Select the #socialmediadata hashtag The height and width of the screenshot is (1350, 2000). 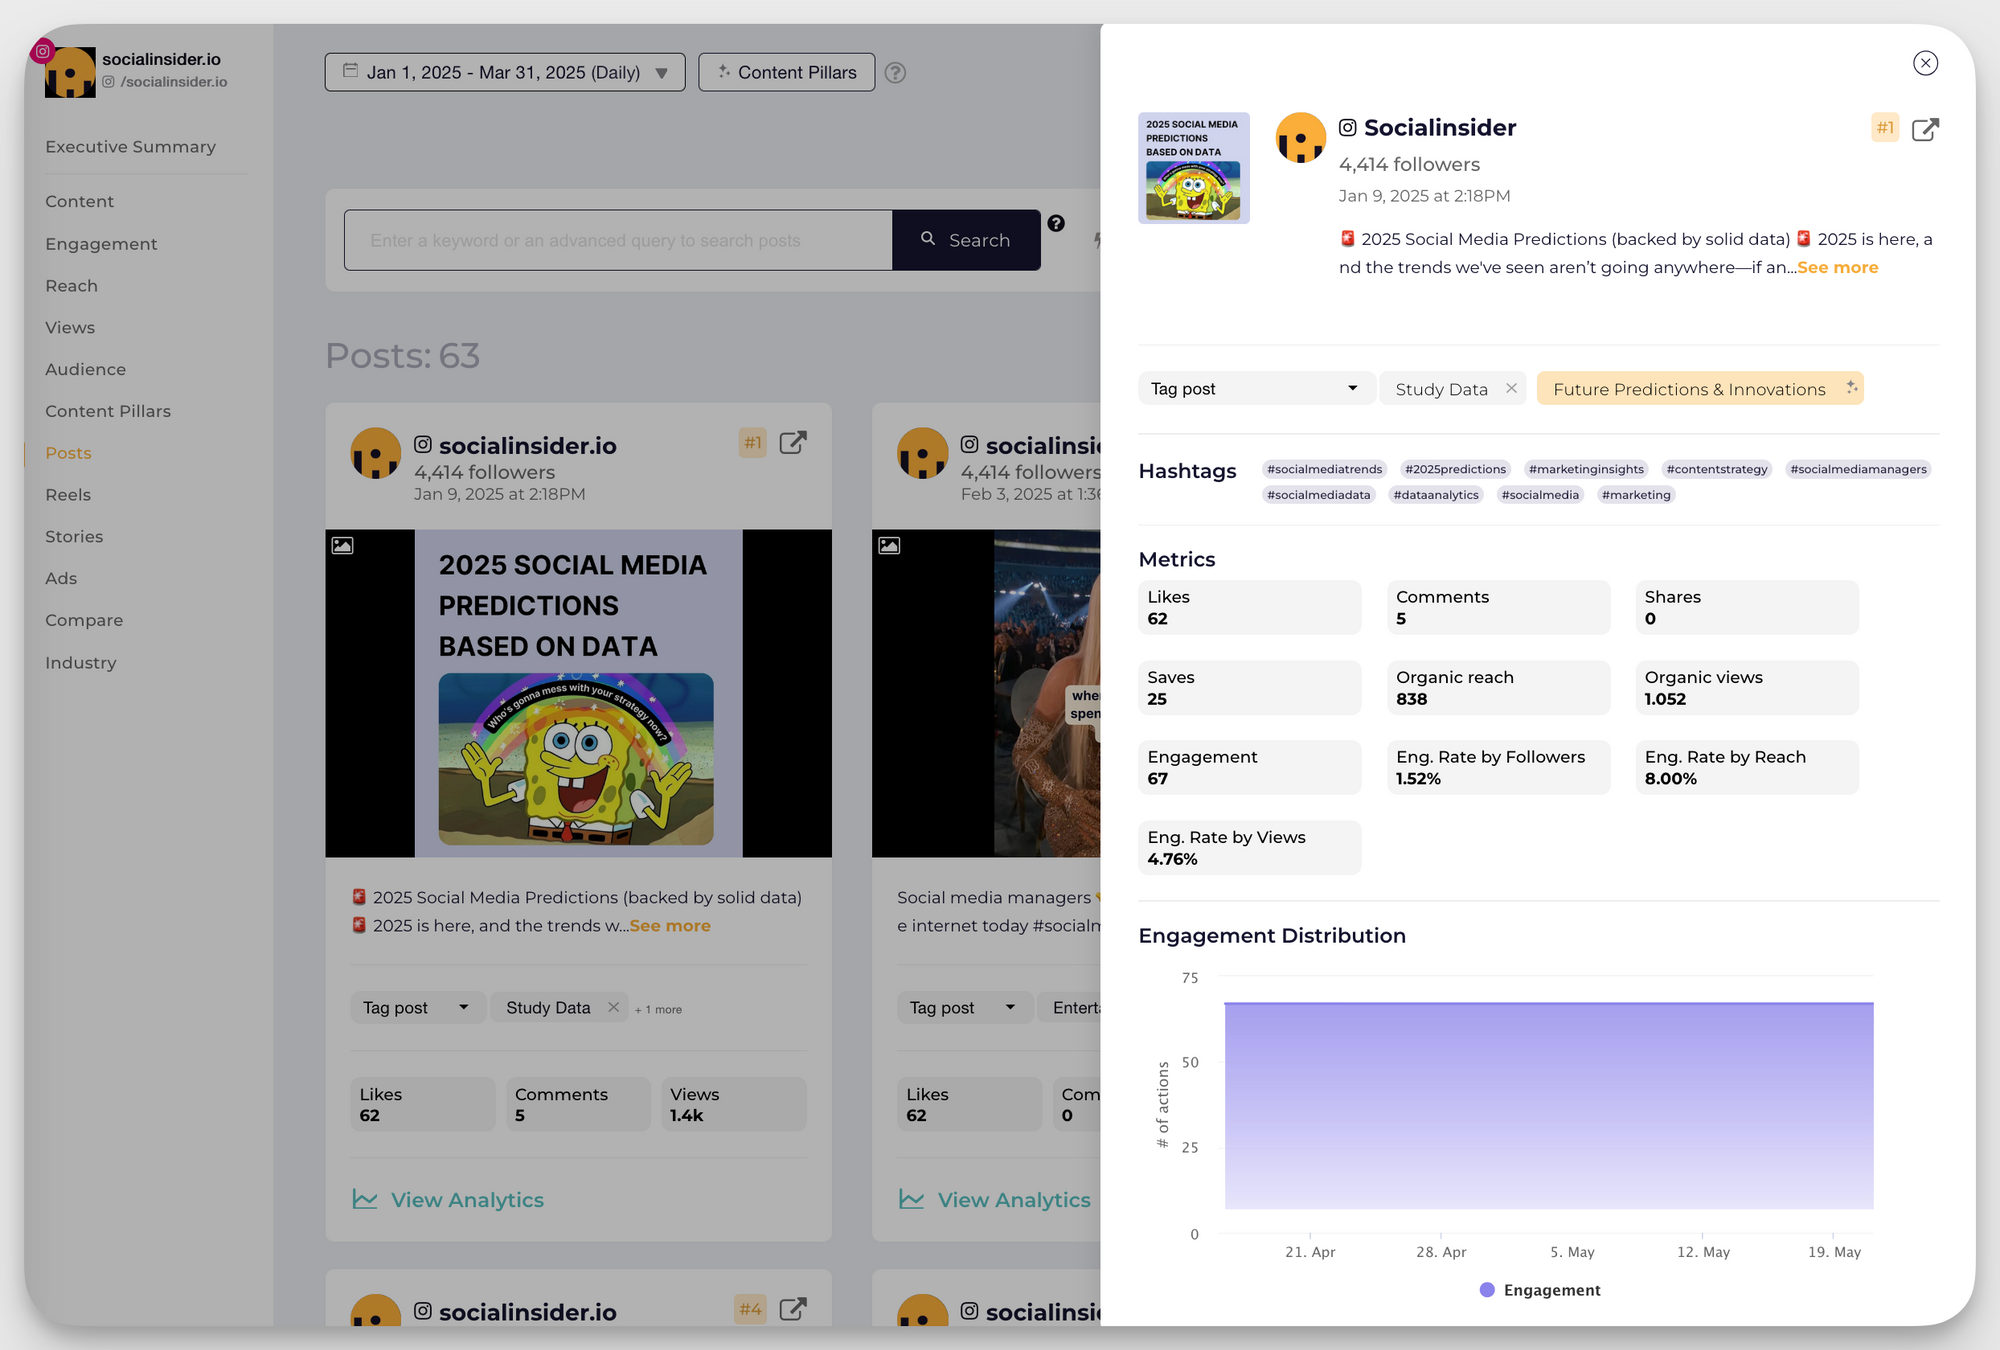coord(1318,495)
